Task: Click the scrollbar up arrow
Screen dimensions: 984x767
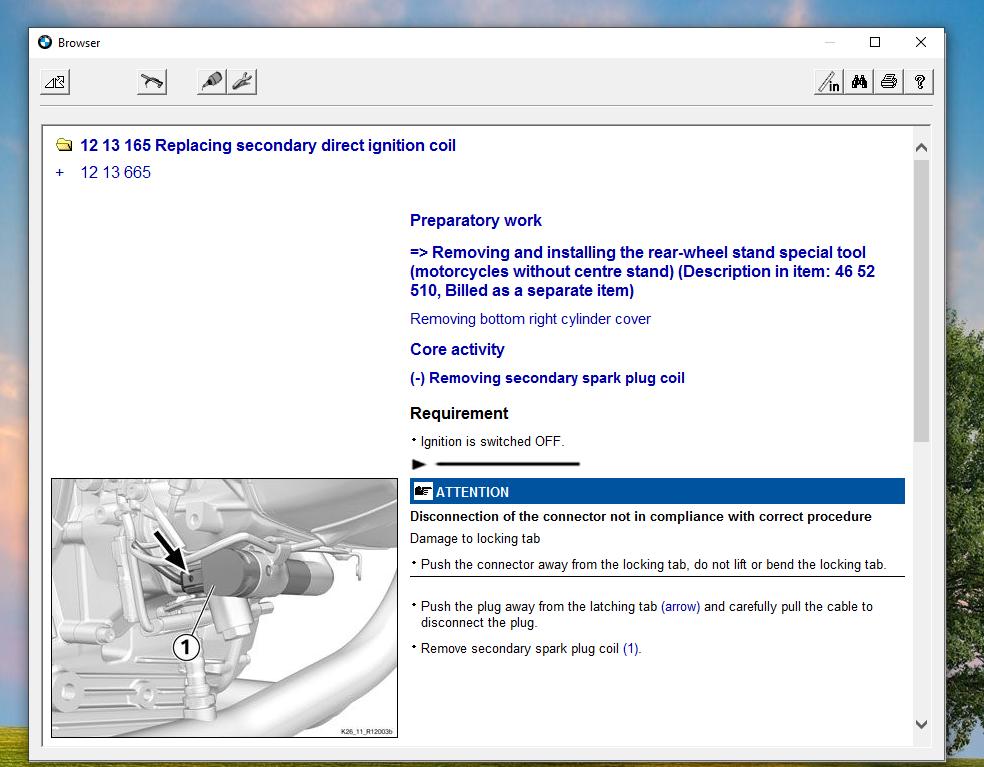Action: coord(921,146)
